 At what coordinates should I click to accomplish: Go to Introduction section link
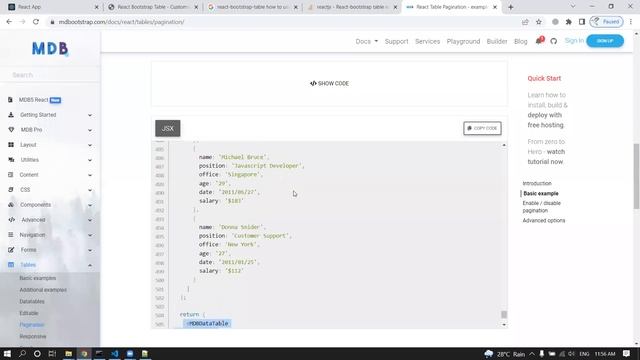537,183
